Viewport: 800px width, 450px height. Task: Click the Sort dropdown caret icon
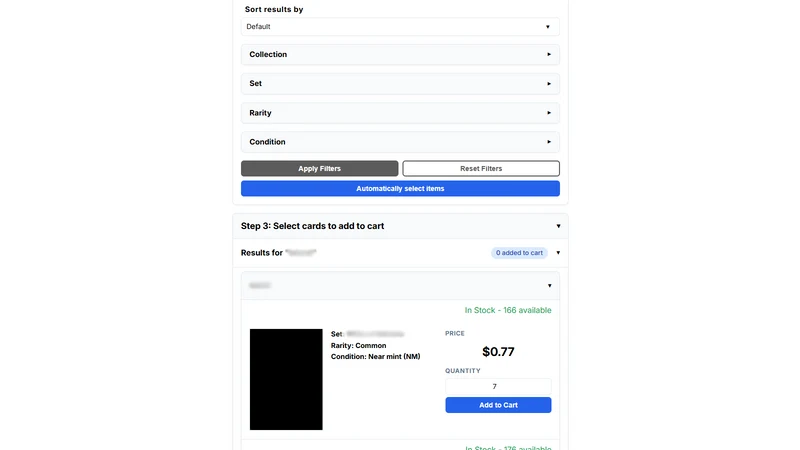point(548,27)
